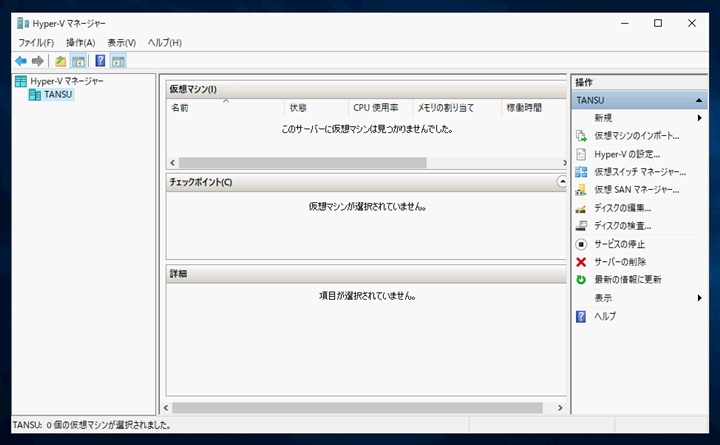Click サーバーの削除 action text

click(x=620, y=262)
